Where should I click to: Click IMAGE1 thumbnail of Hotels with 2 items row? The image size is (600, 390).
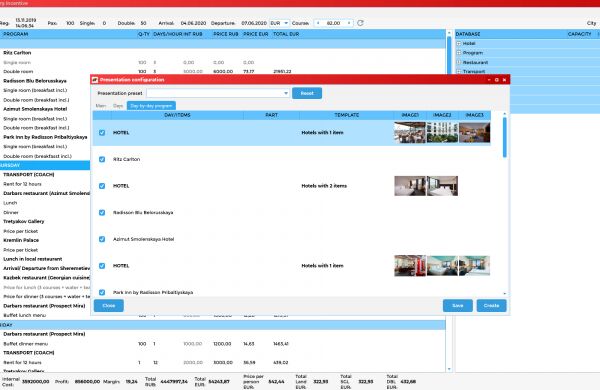click(x=410, y=186)
